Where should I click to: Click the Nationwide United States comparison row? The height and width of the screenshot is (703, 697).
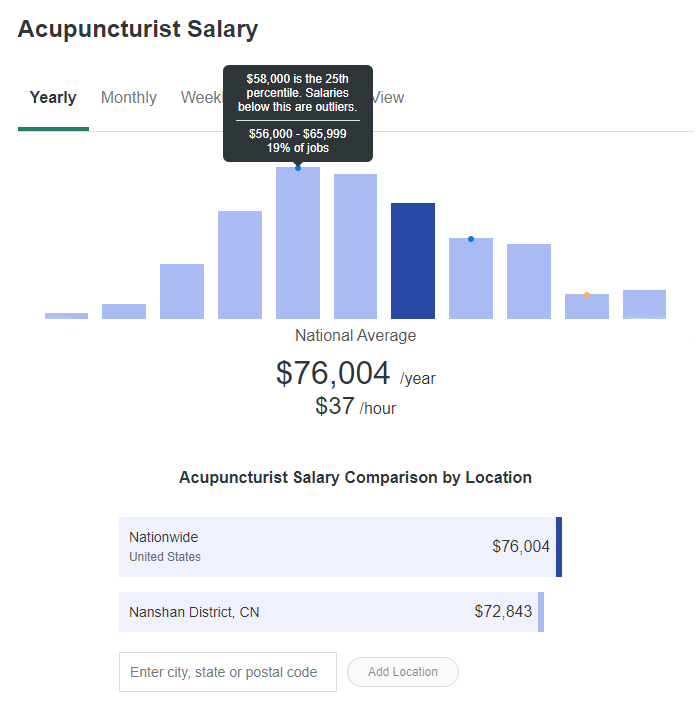click(340, 547)
